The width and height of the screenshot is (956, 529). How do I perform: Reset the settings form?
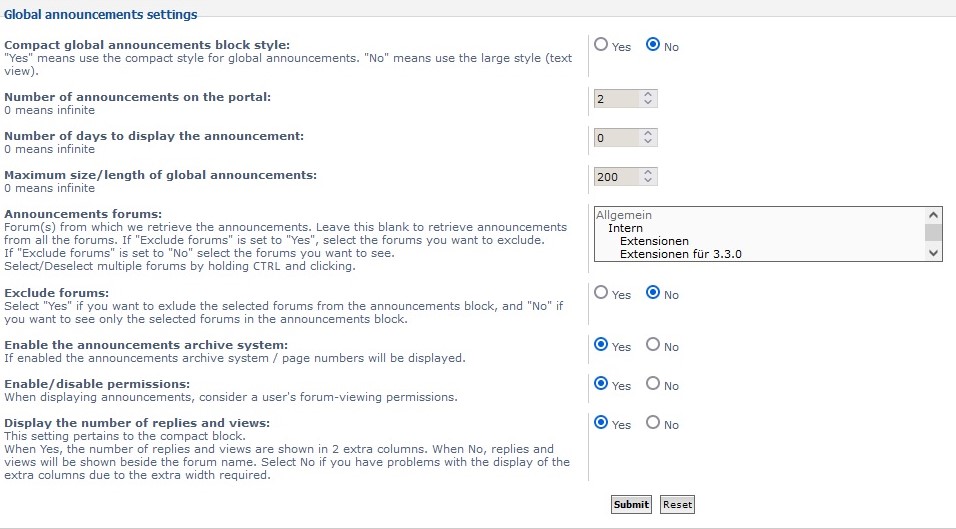(677, 505)
